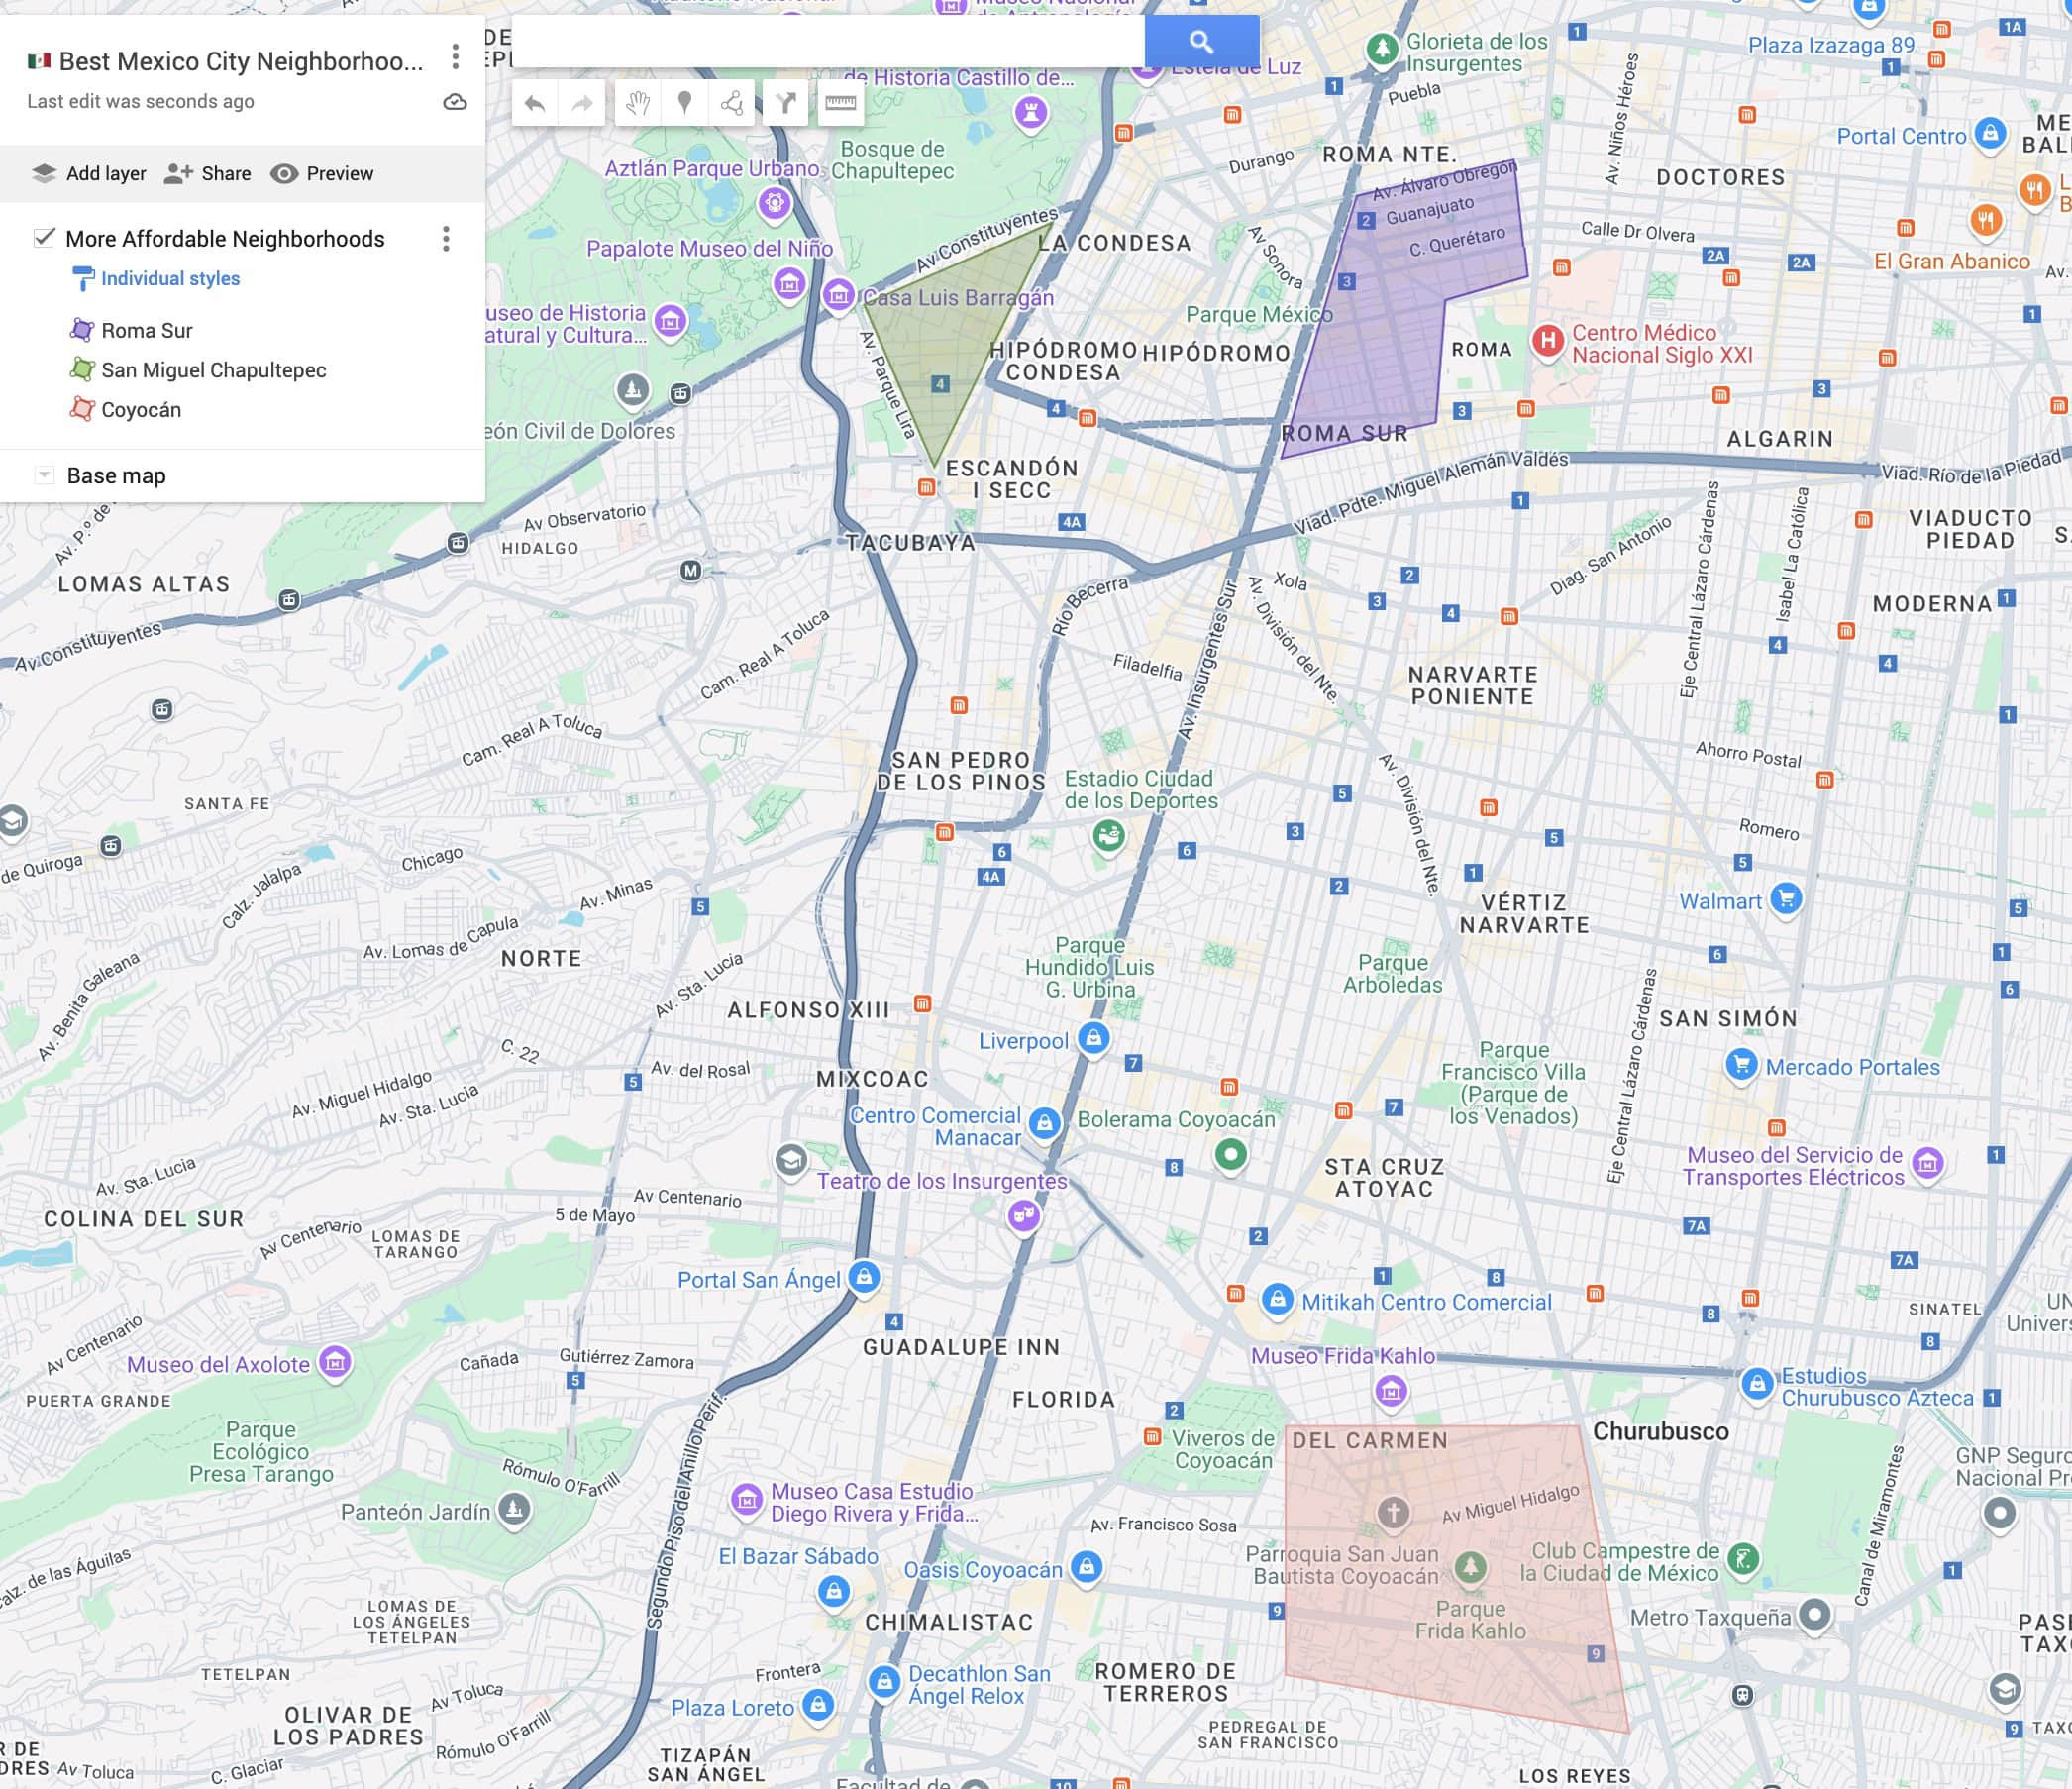The width and height of the screenshot is (2072, 1789).
Task: Click the cloud saved status icon
Action: (x=455, y=102)
